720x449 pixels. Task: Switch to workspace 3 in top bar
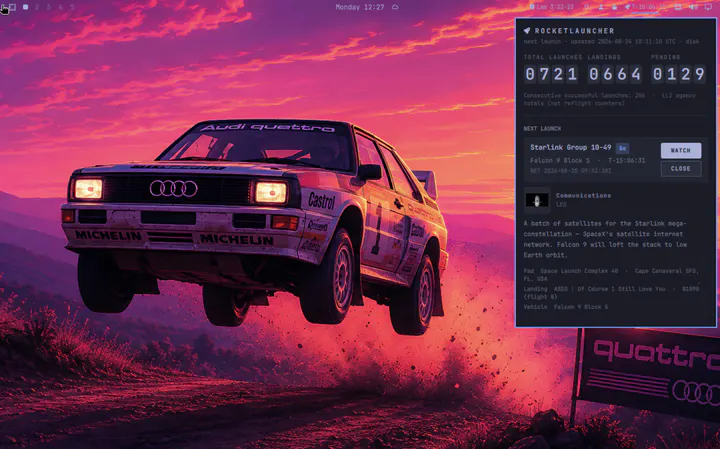coord(49,7)
